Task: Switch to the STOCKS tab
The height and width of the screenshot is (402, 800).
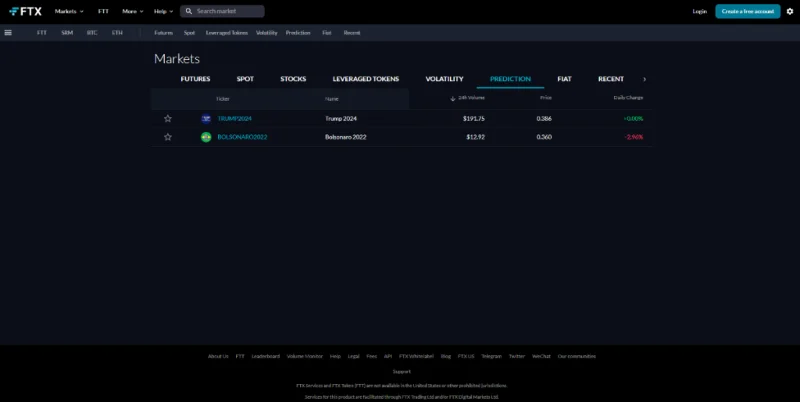Action: pos(293,79)
